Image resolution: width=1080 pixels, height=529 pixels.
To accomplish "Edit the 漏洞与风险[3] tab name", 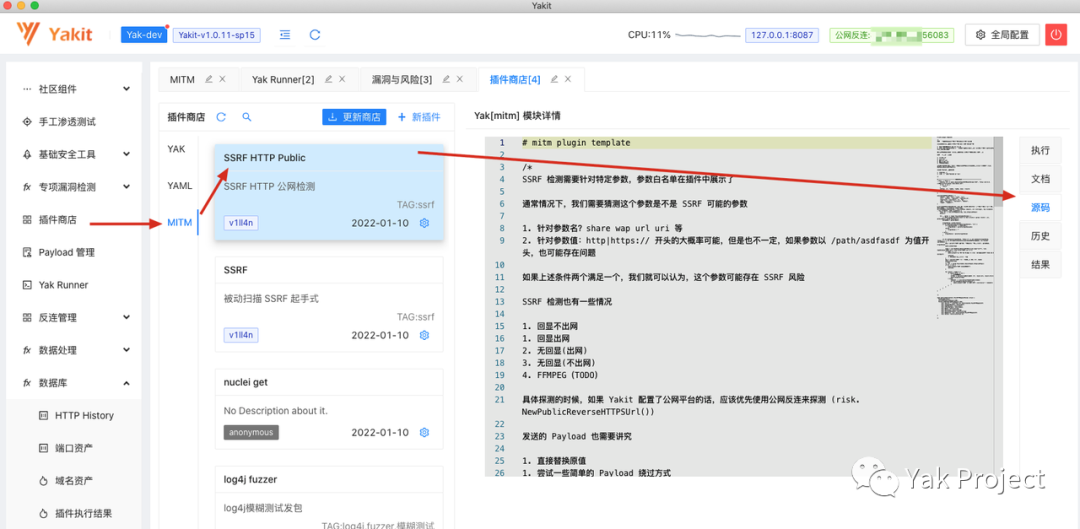I will tap(446, 79).
